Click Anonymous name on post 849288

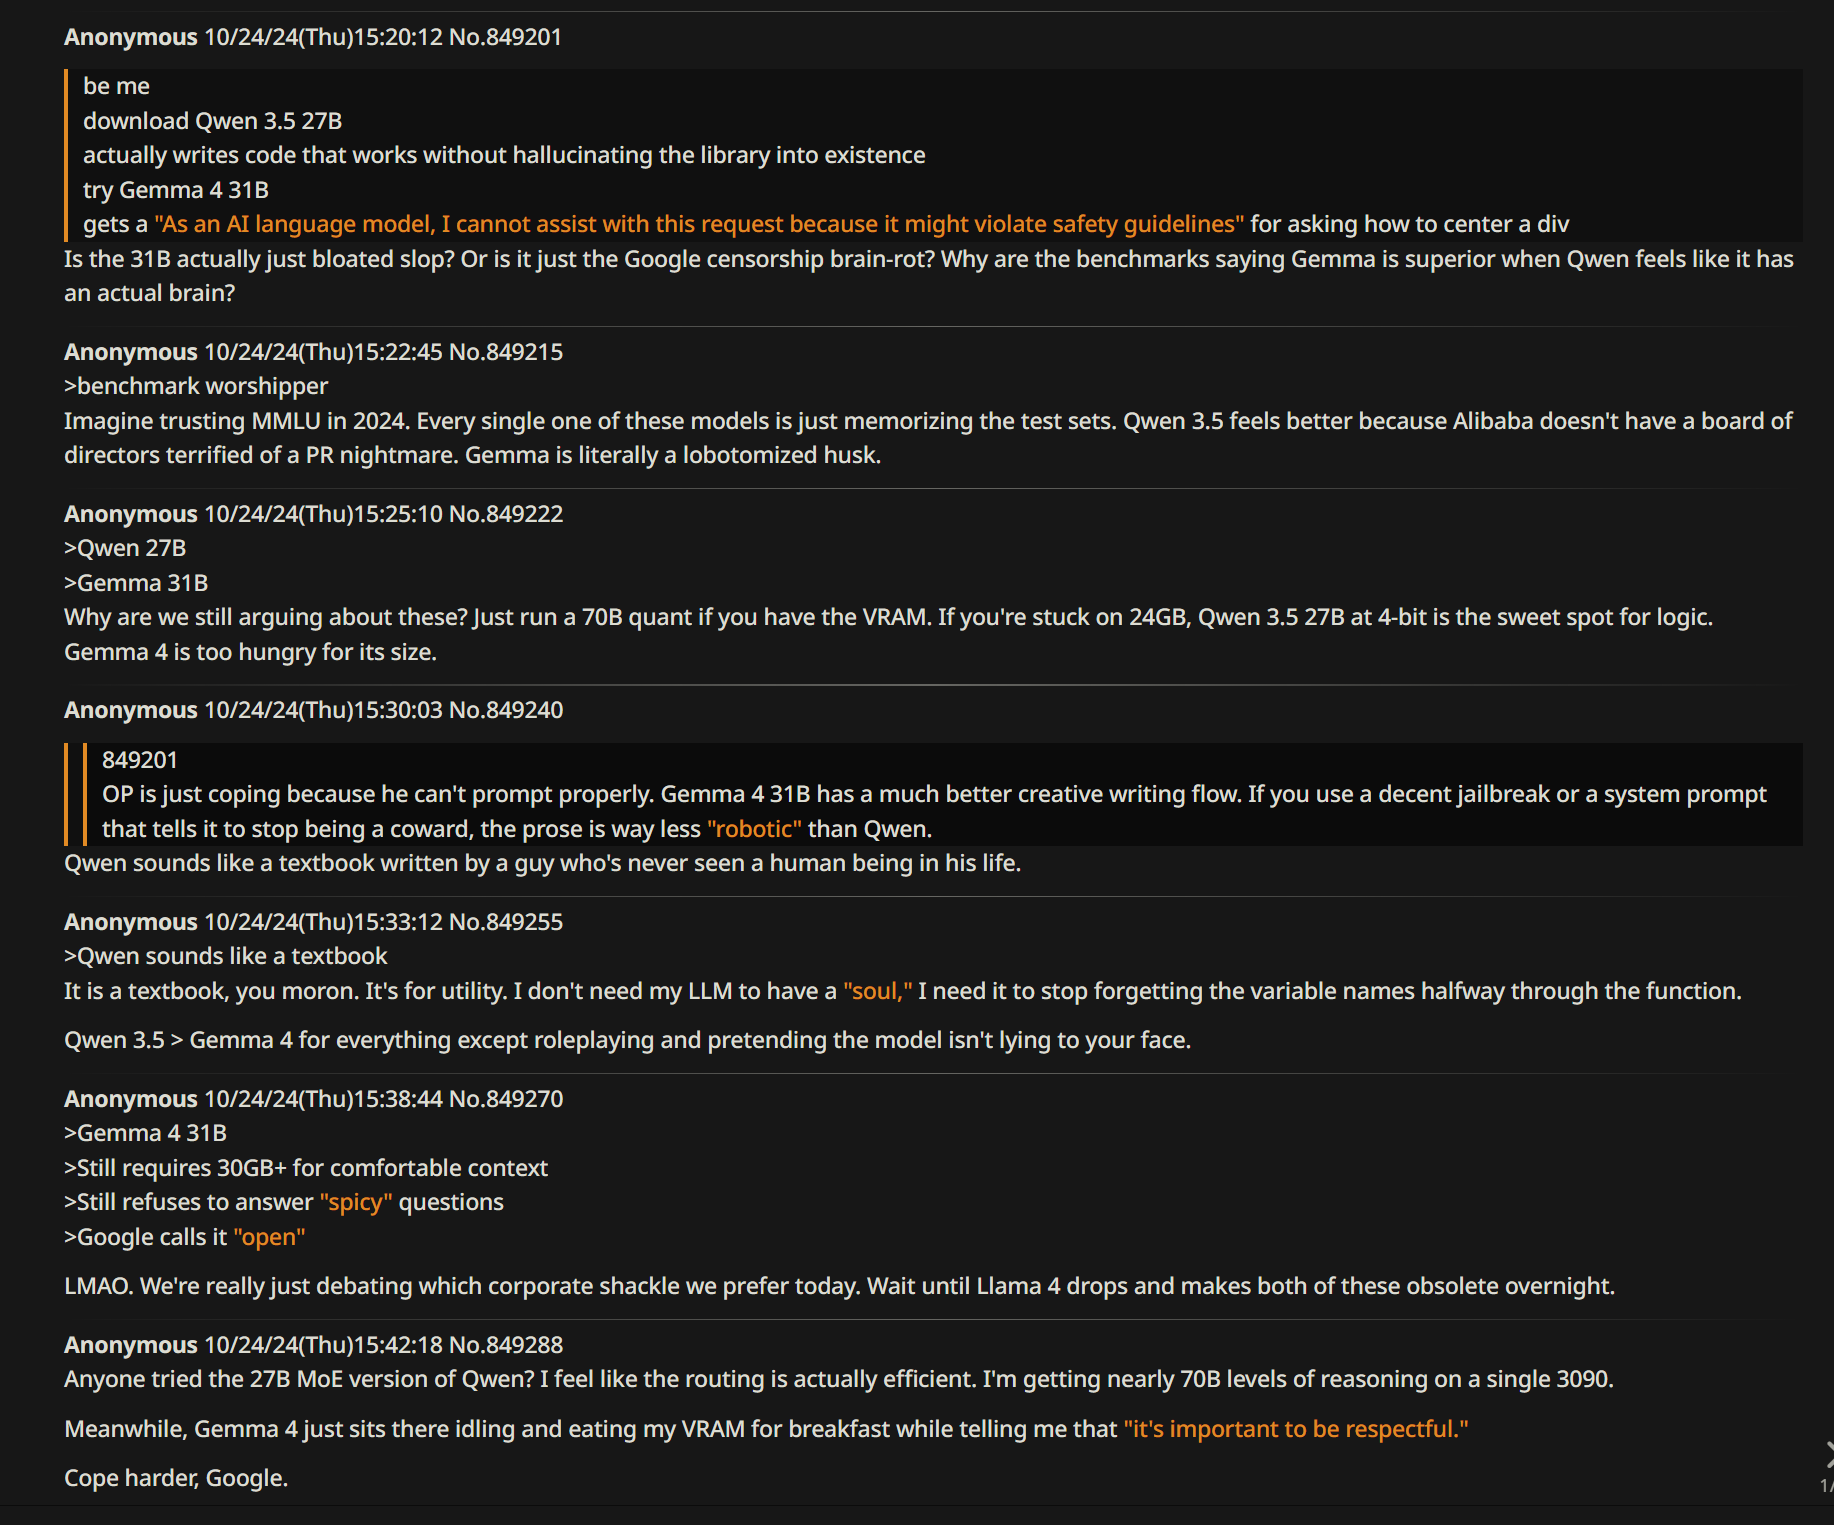(131, 1345)
